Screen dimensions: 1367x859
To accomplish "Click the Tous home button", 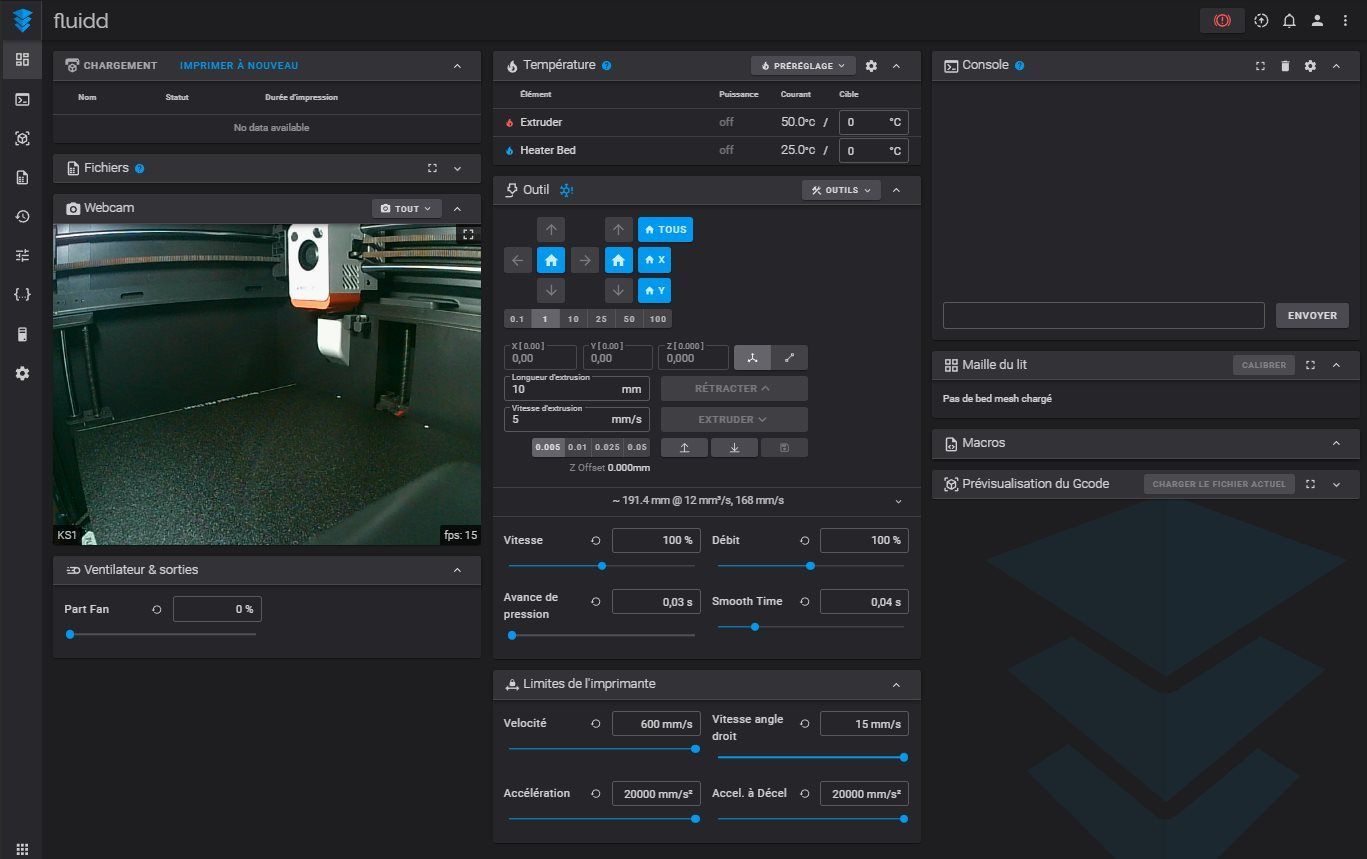I will (665, 229).
